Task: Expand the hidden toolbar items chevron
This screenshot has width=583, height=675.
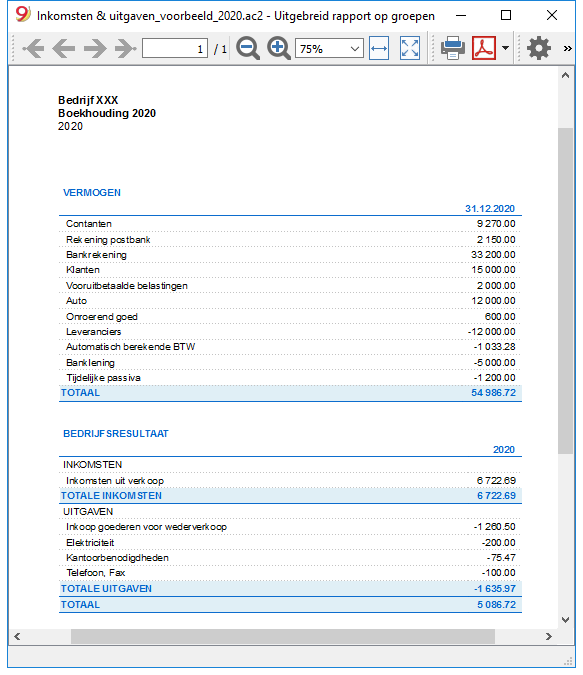Action: [x=567, y=48]
